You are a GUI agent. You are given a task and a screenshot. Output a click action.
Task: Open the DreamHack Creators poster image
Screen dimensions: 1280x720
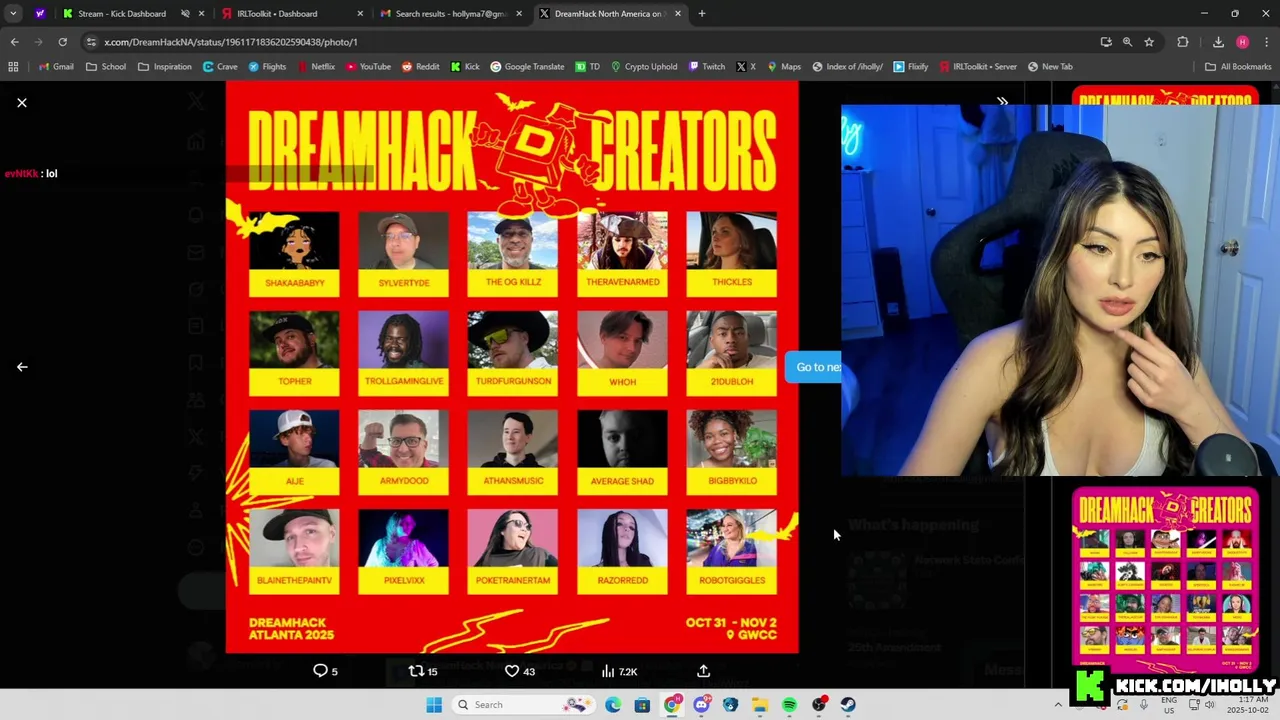pyautogui.click(x=512, y=367)
